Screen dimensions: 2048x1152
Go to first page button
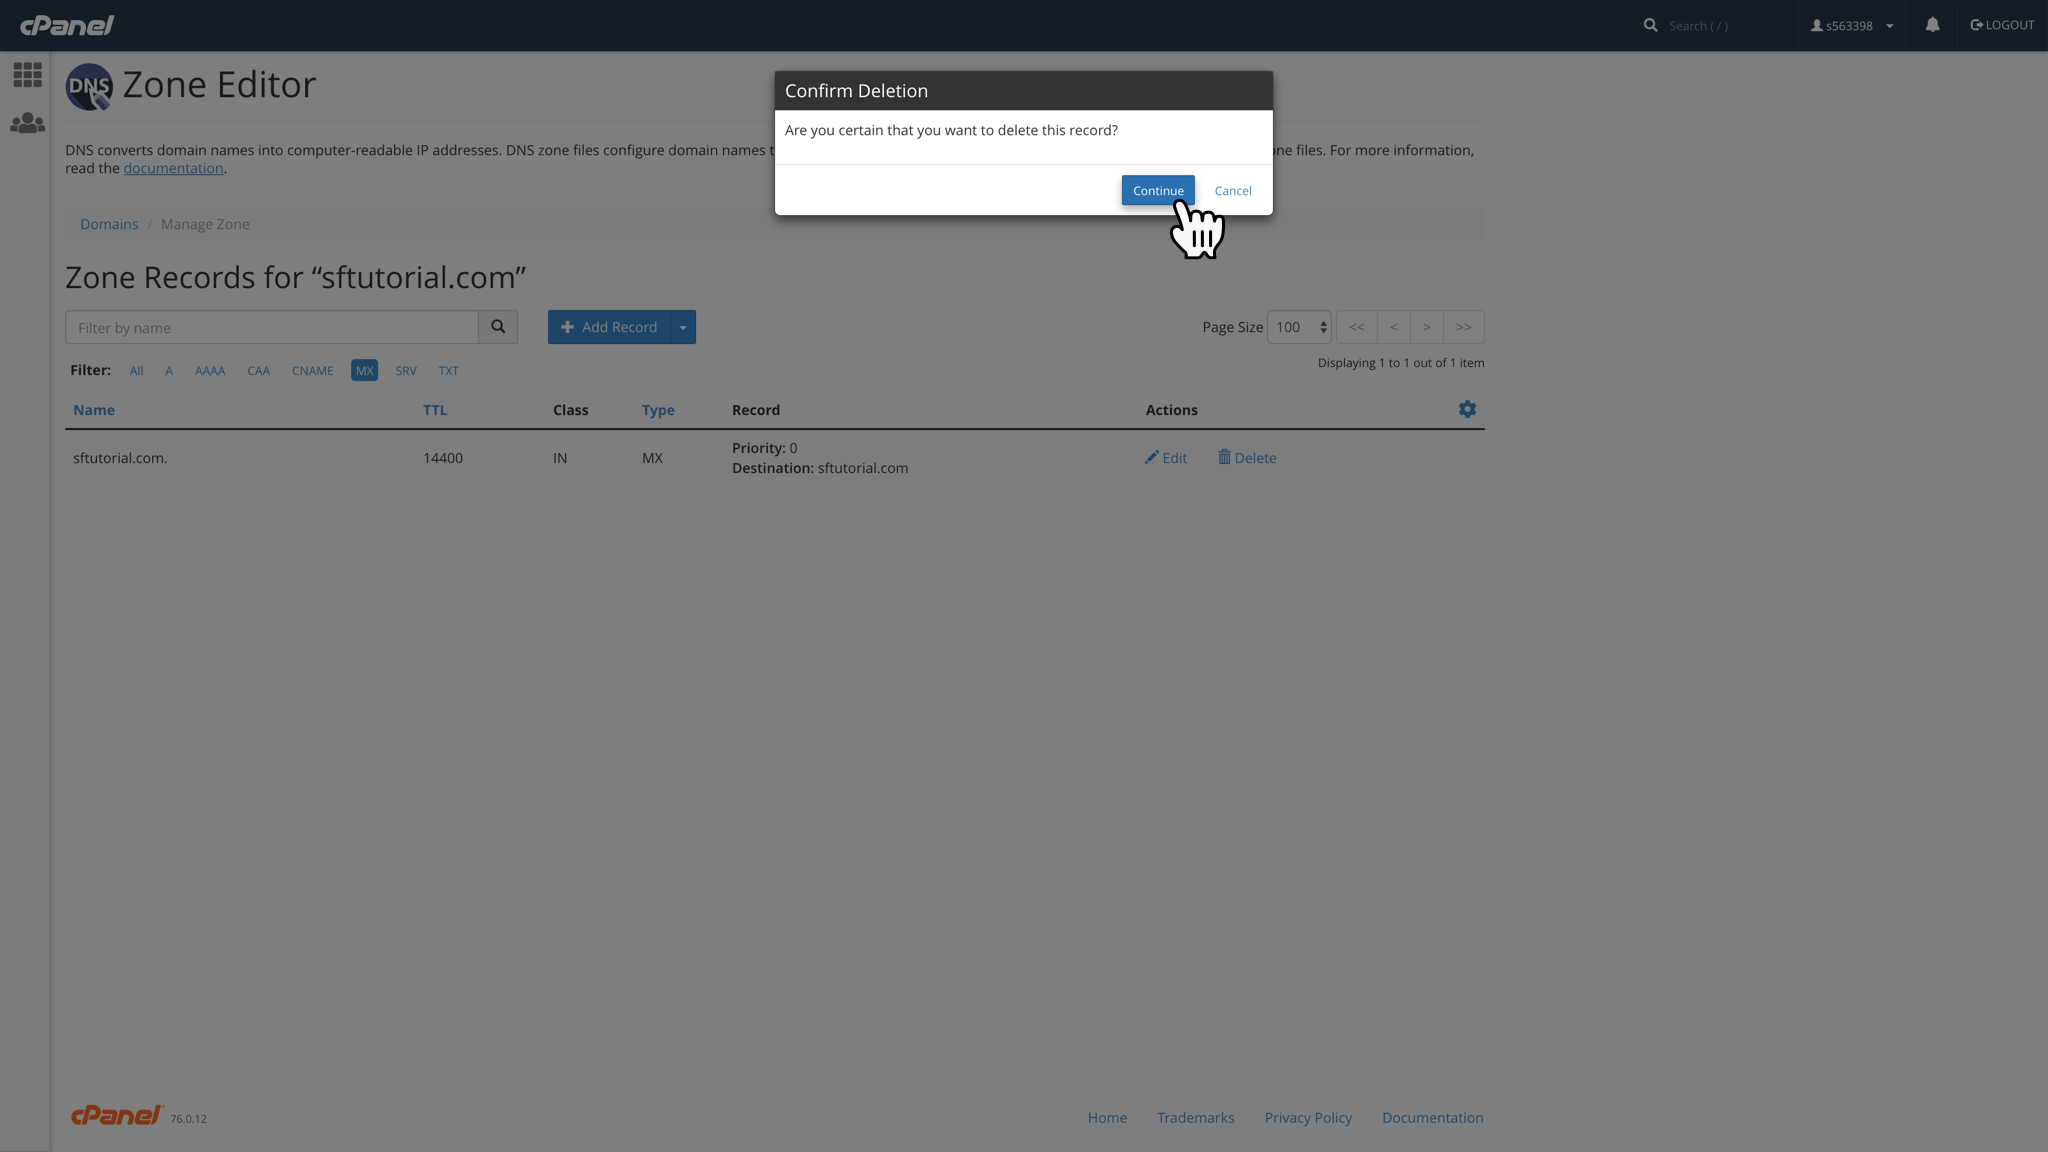coord(1356,327)
